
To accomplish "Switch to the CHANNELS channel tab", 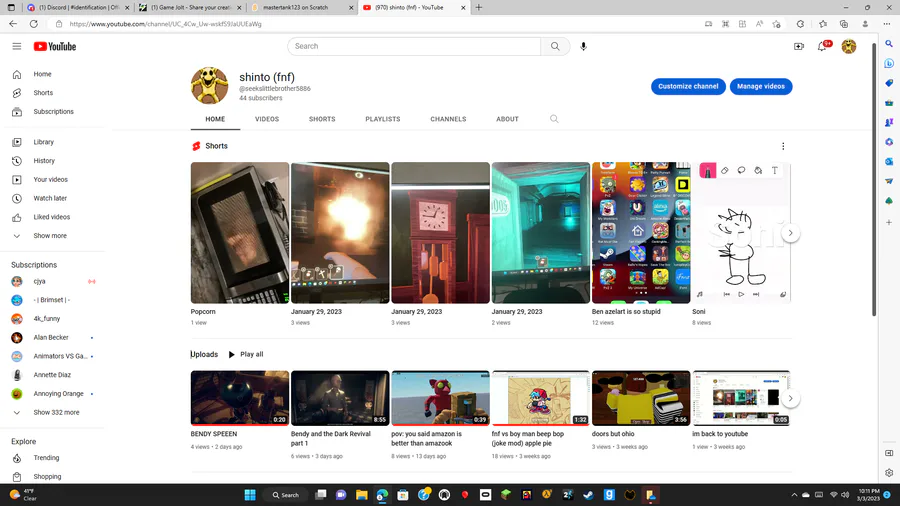I will 448,119.
